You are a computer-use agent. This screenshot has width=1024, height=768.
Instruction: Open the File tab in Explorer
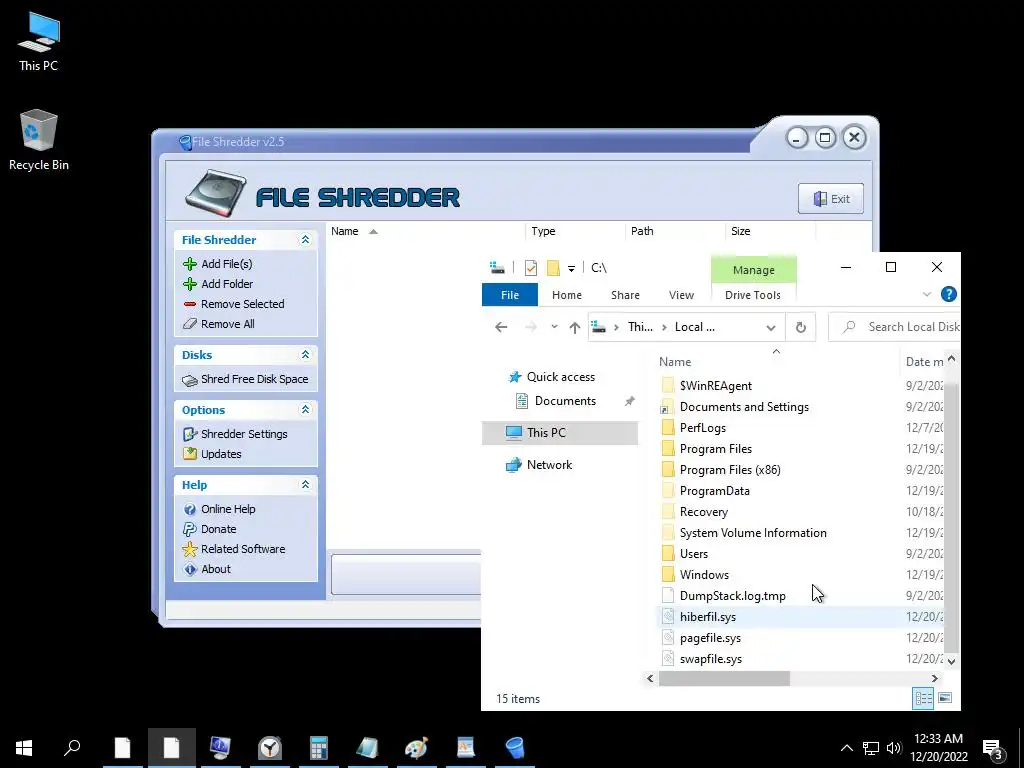pyautogui.click(x=510, y=295)
